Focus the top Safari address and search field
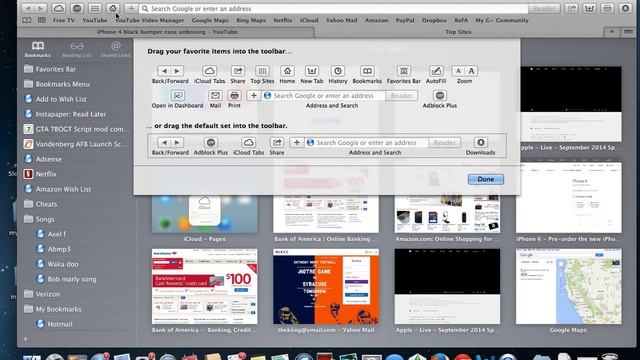Screen dimensions: 640x360 pyautogui.click(x=333, y=8)
